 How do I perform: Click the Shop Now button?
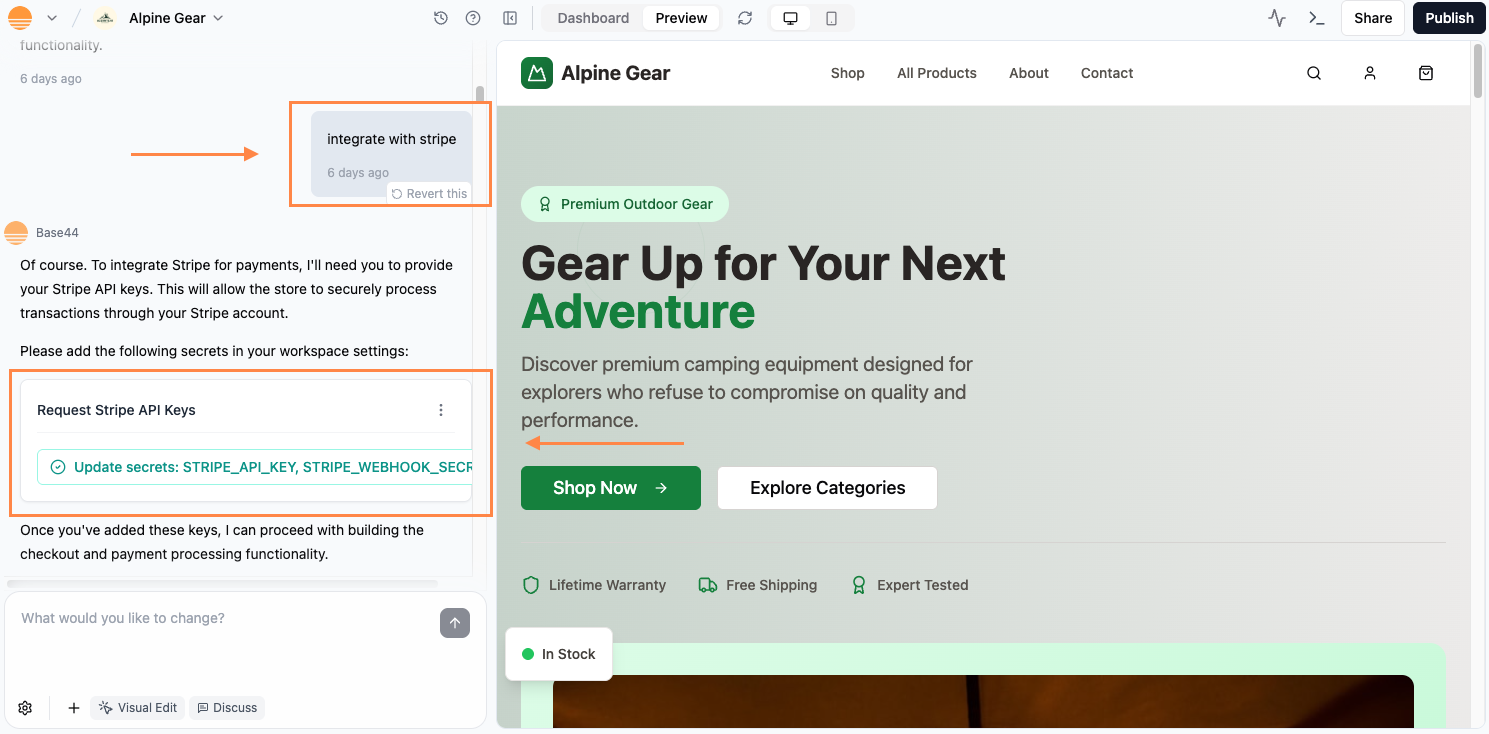(611, 488)
